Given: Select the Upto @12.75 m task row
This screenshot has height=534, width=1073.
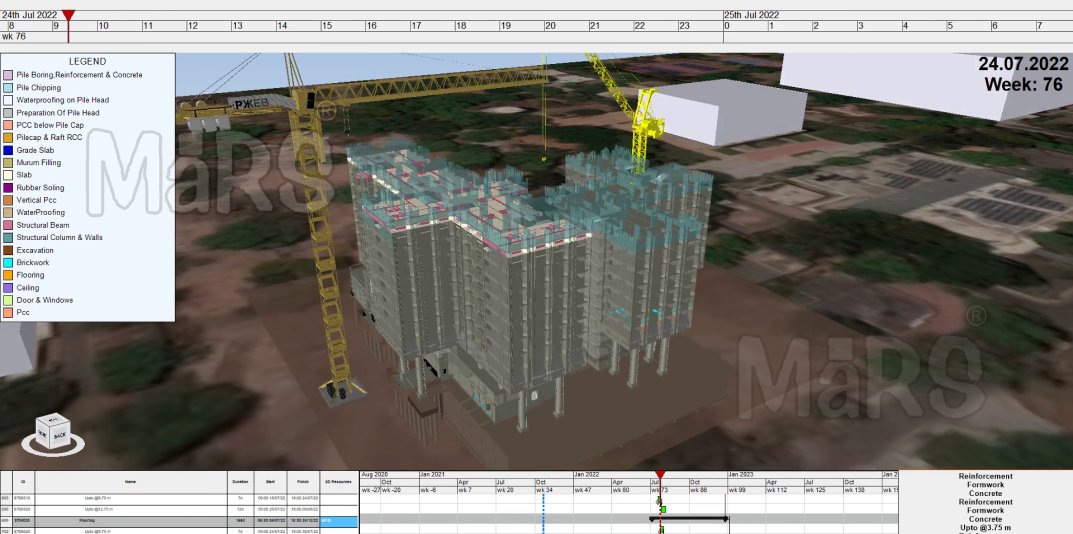Looking at the screenshot, I should click(179, 510).
